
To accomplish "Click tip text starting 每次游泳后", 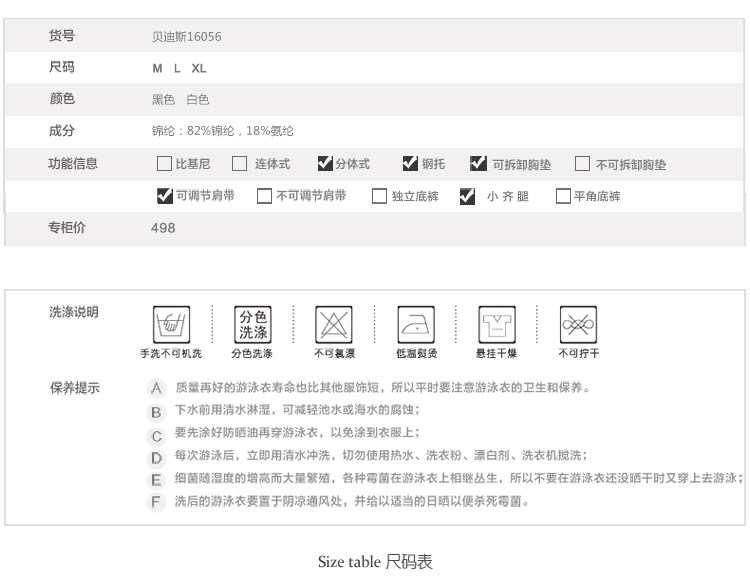I will click(381, 455).
